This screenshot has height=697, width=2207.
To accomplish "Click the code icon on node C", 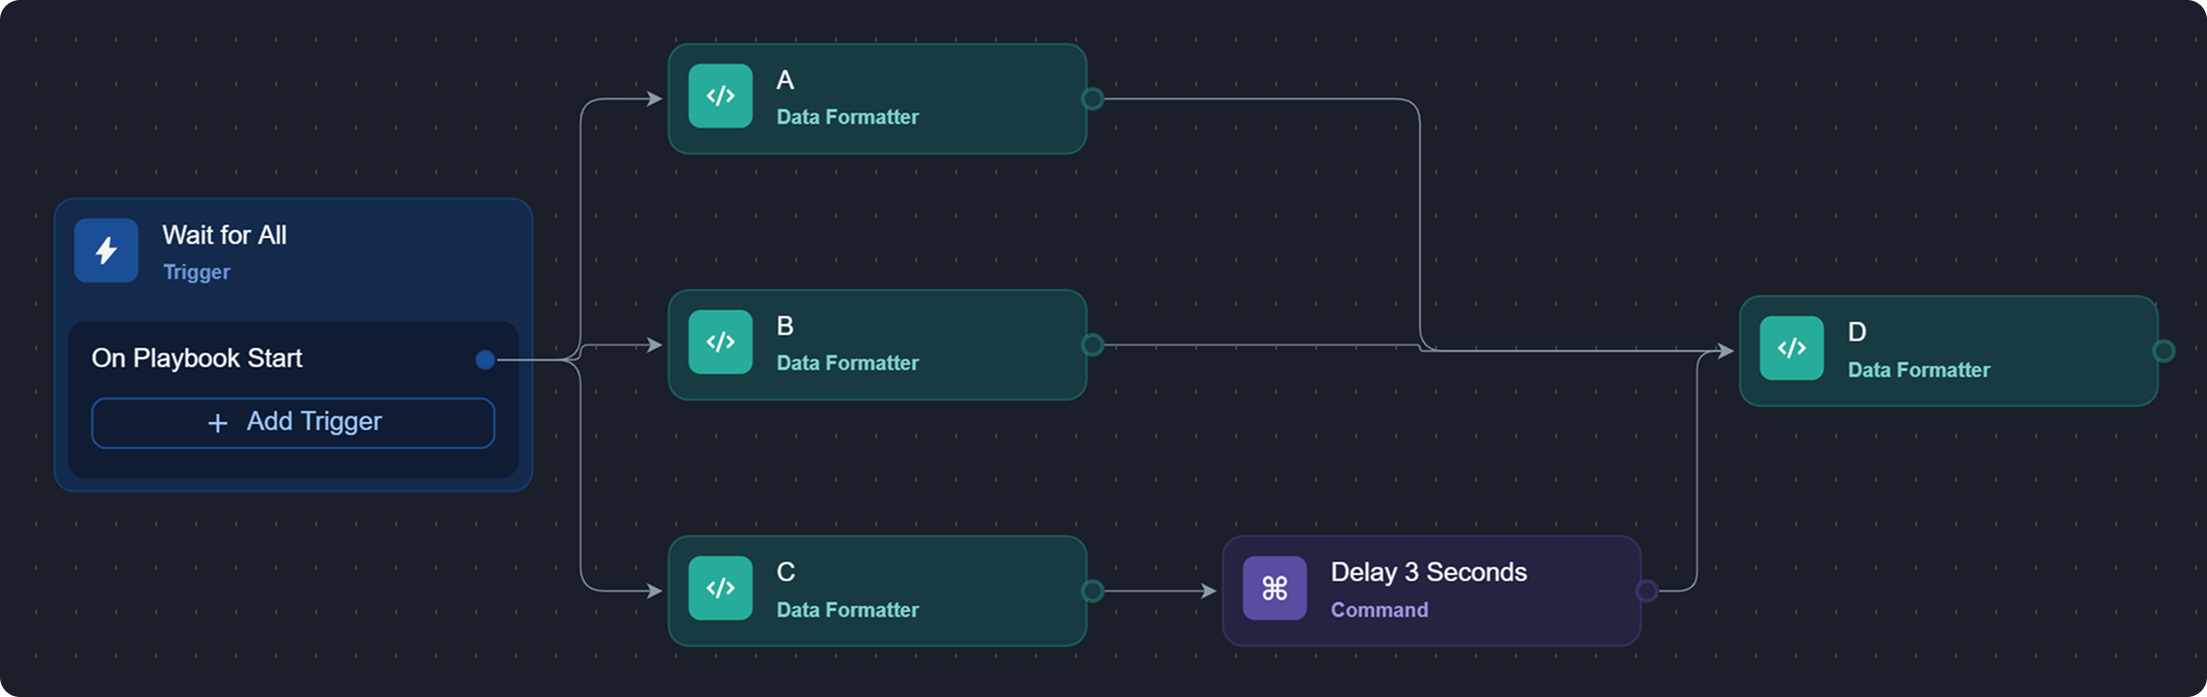I will [720, 588].
